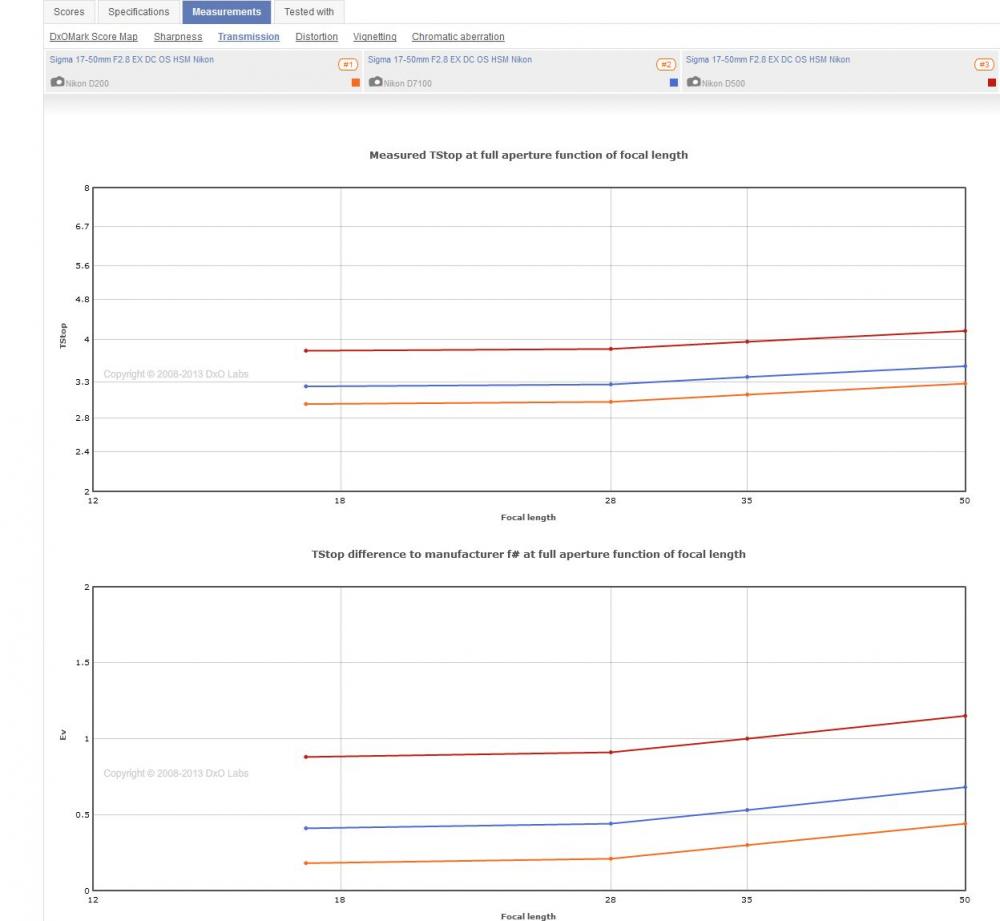
Task: View the Distortion measurements
Action: point(316,37)
